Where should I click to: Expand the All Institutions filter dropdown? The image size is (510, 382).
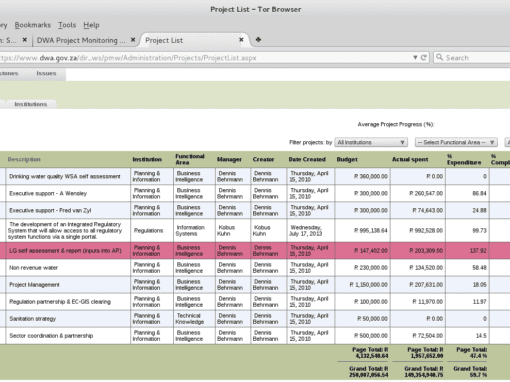click(371, 142)
